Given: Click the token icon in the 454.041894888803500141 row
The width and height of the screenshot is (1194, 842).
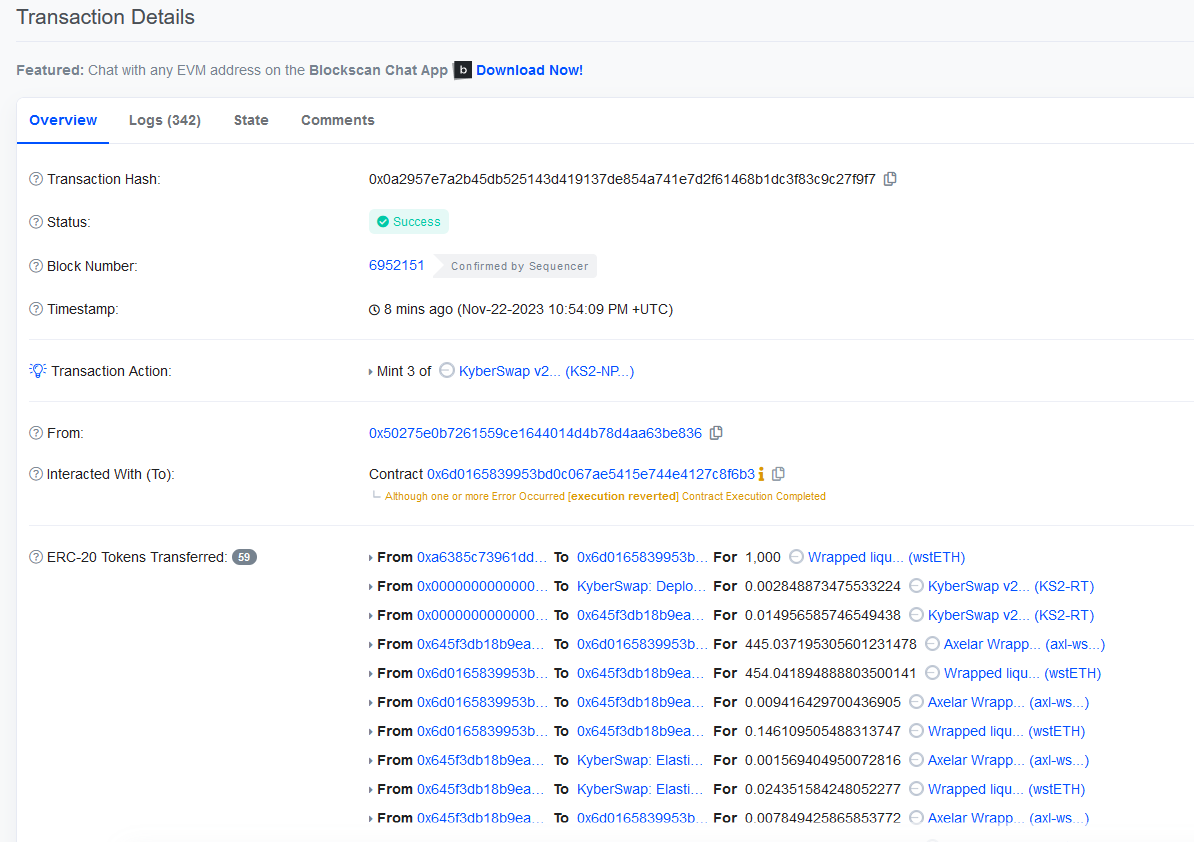Looking at the screenshot, I should (x=932, y=673).
